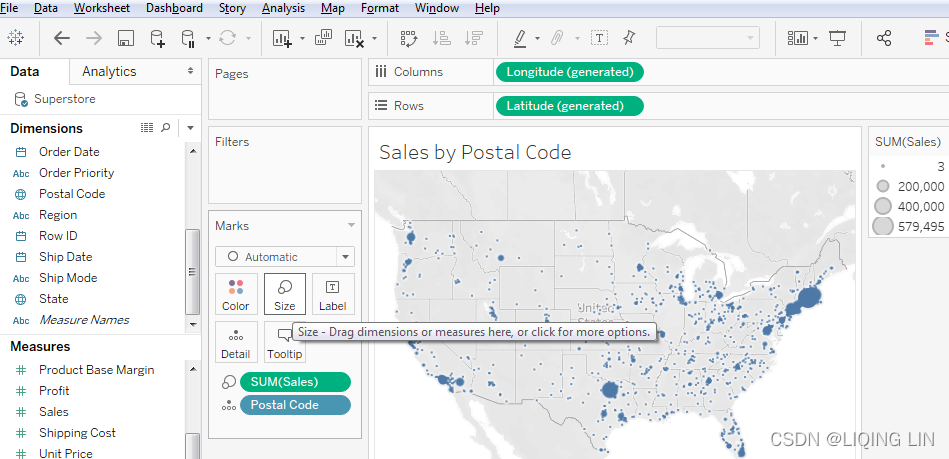Click the Label button on Marks card
The width and height of the screenshot is (949, 459).
tap(333, 294)
